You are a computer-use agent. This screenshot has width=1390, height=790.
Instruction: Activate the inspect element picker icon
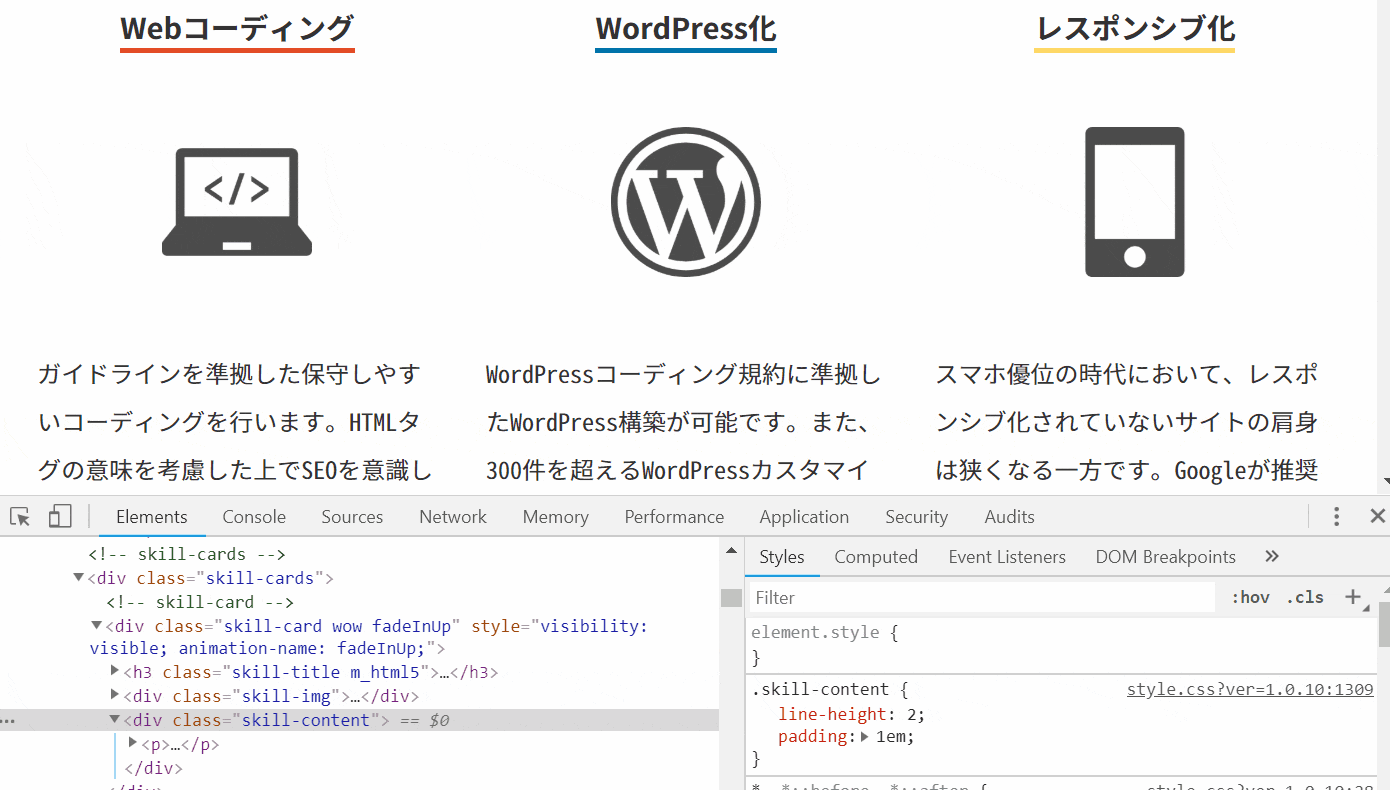20,517
